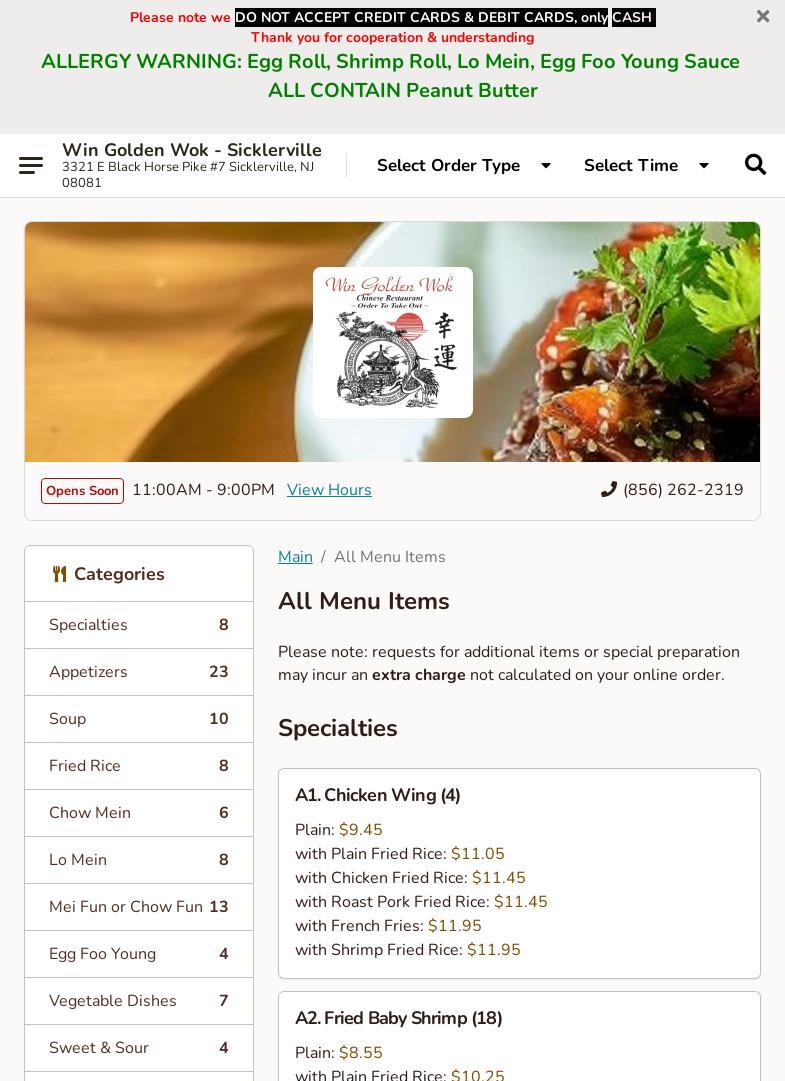Open the Egg Foo Young category
The width and height of the screenshot is (785, 1081).
pyautogui.click(x=139, y=953)
